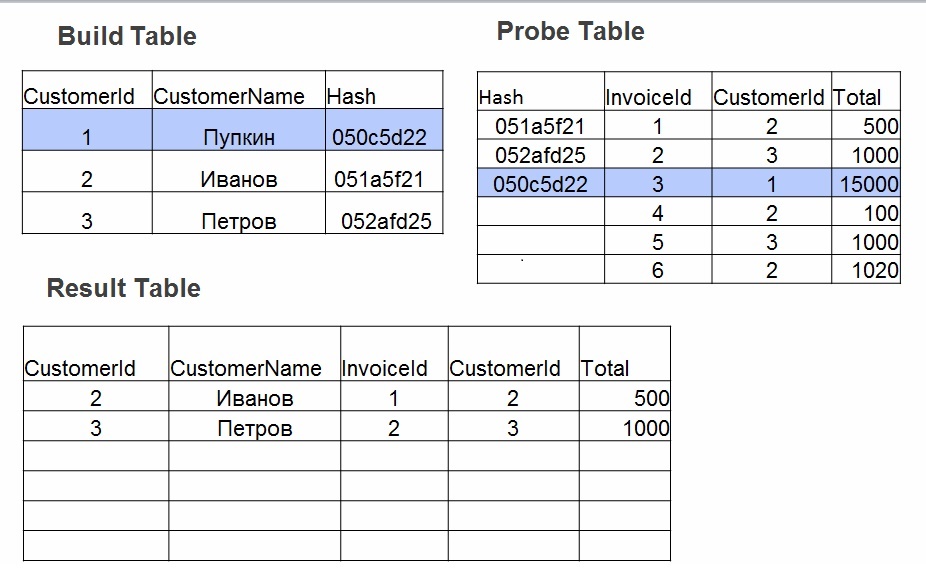This screenshot has width=926, height=574.
Task: Click hash 051a5f21 in the Probe Table
Action: [x=540, y=126]
